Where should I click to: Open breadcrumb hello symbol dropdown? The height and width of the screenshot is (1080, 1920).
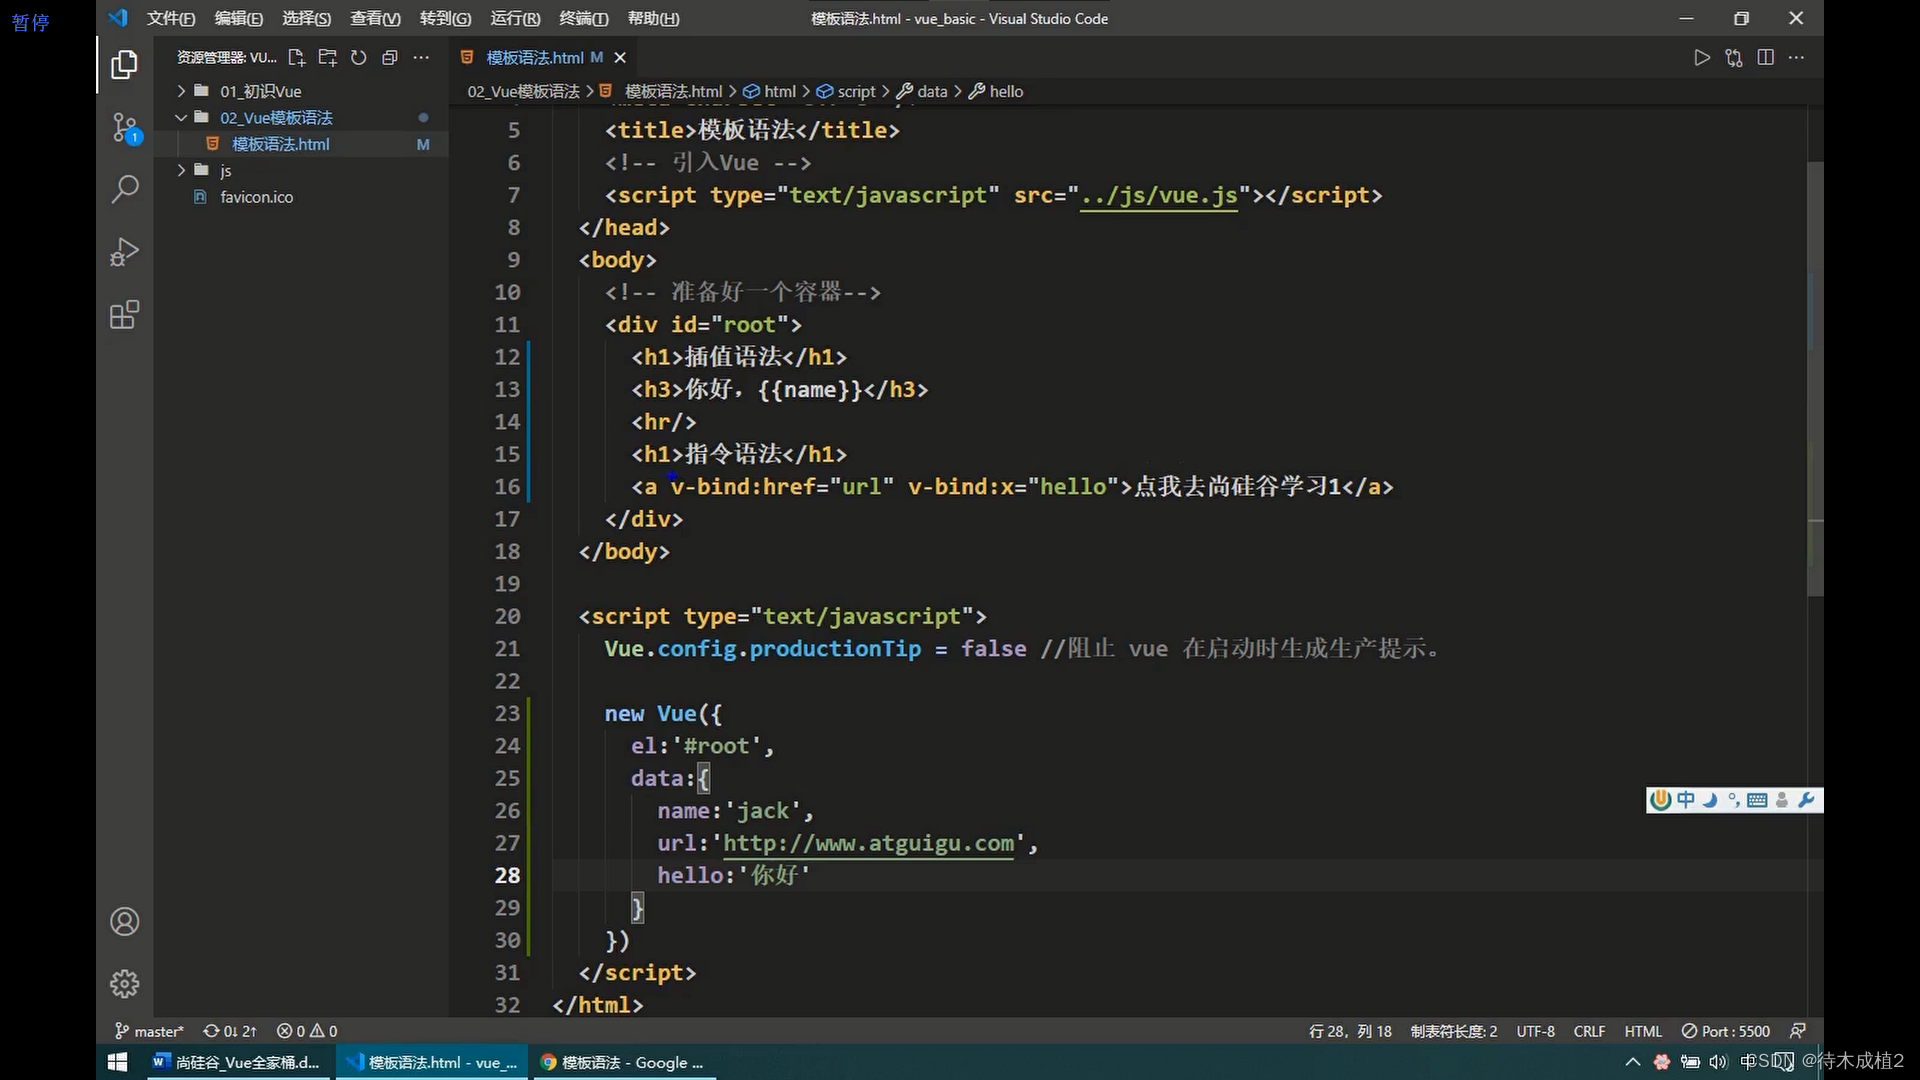point(996,91)
